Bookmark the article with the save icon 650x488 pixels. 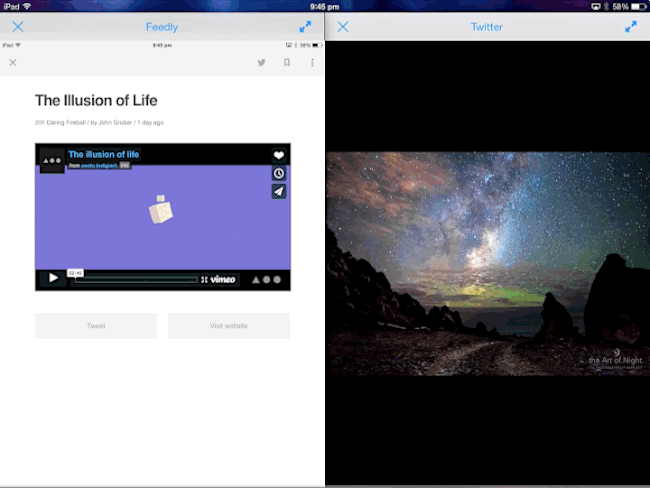coord(286,63)
